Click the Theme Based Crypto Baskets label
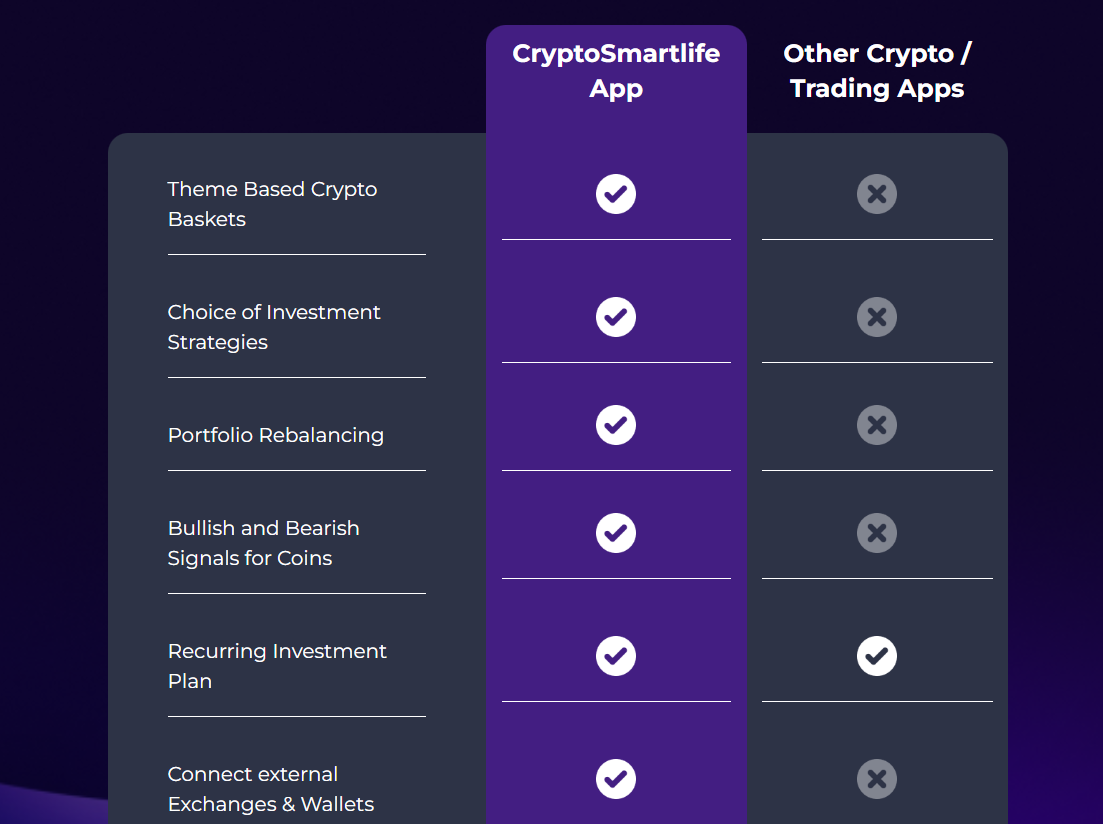 click(272, 204)
